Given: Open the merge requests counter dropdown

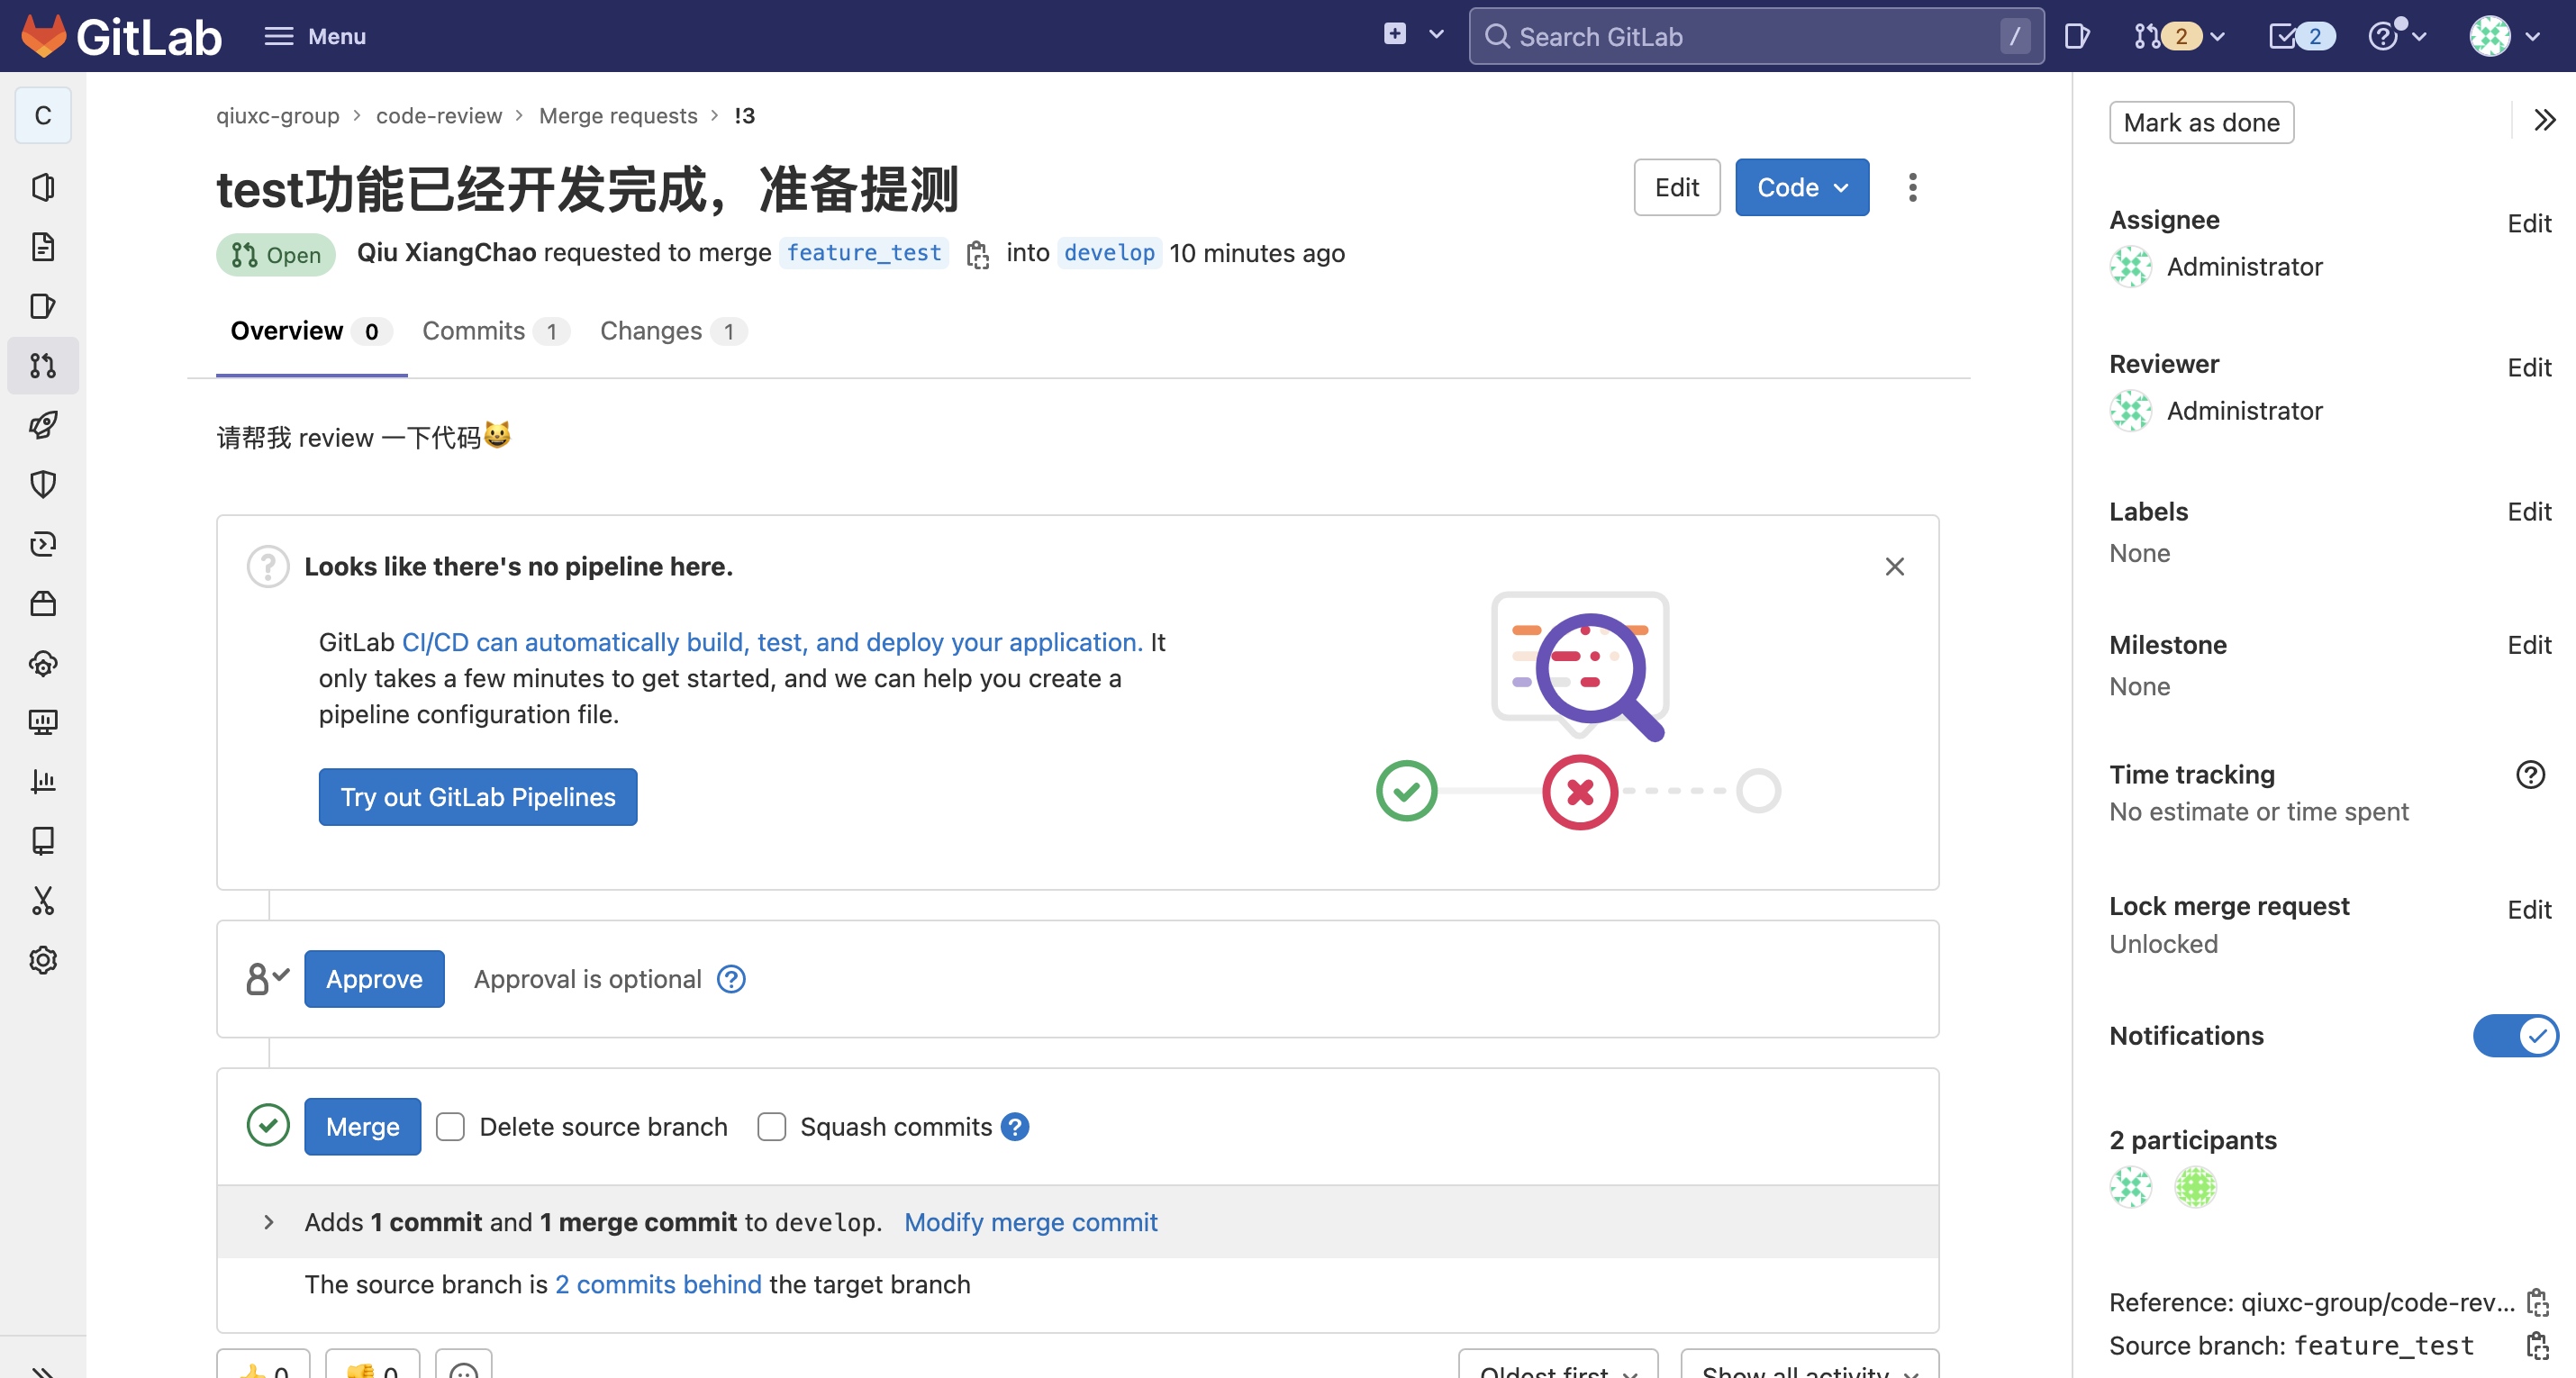Looking at the screenshot, I should pyautogui.click(x=2180, y=37).
